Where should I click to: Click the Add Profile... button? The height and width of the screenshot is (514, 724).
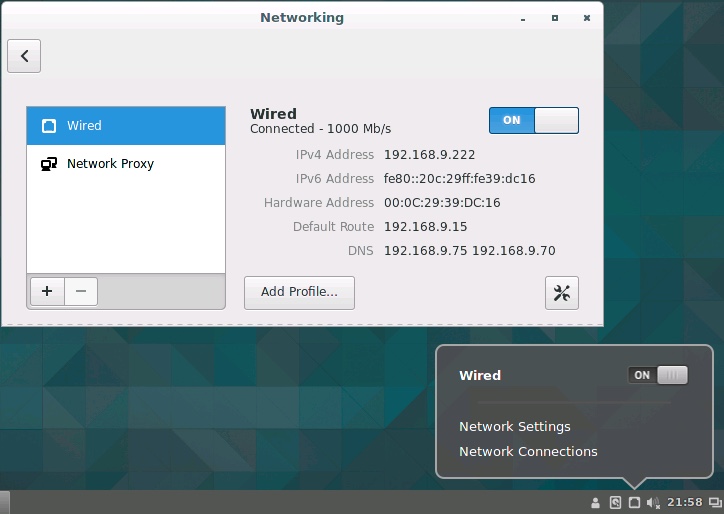(x=299, y=293)
